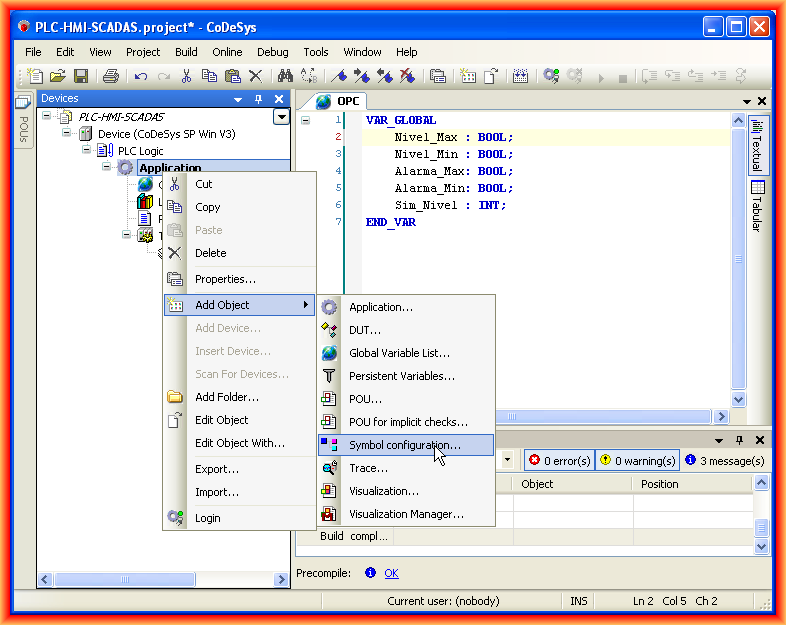Click the Undo arrow in the toolbar
Image resolution: width=786 pixels, height=625 pixels.
[141, 76]
